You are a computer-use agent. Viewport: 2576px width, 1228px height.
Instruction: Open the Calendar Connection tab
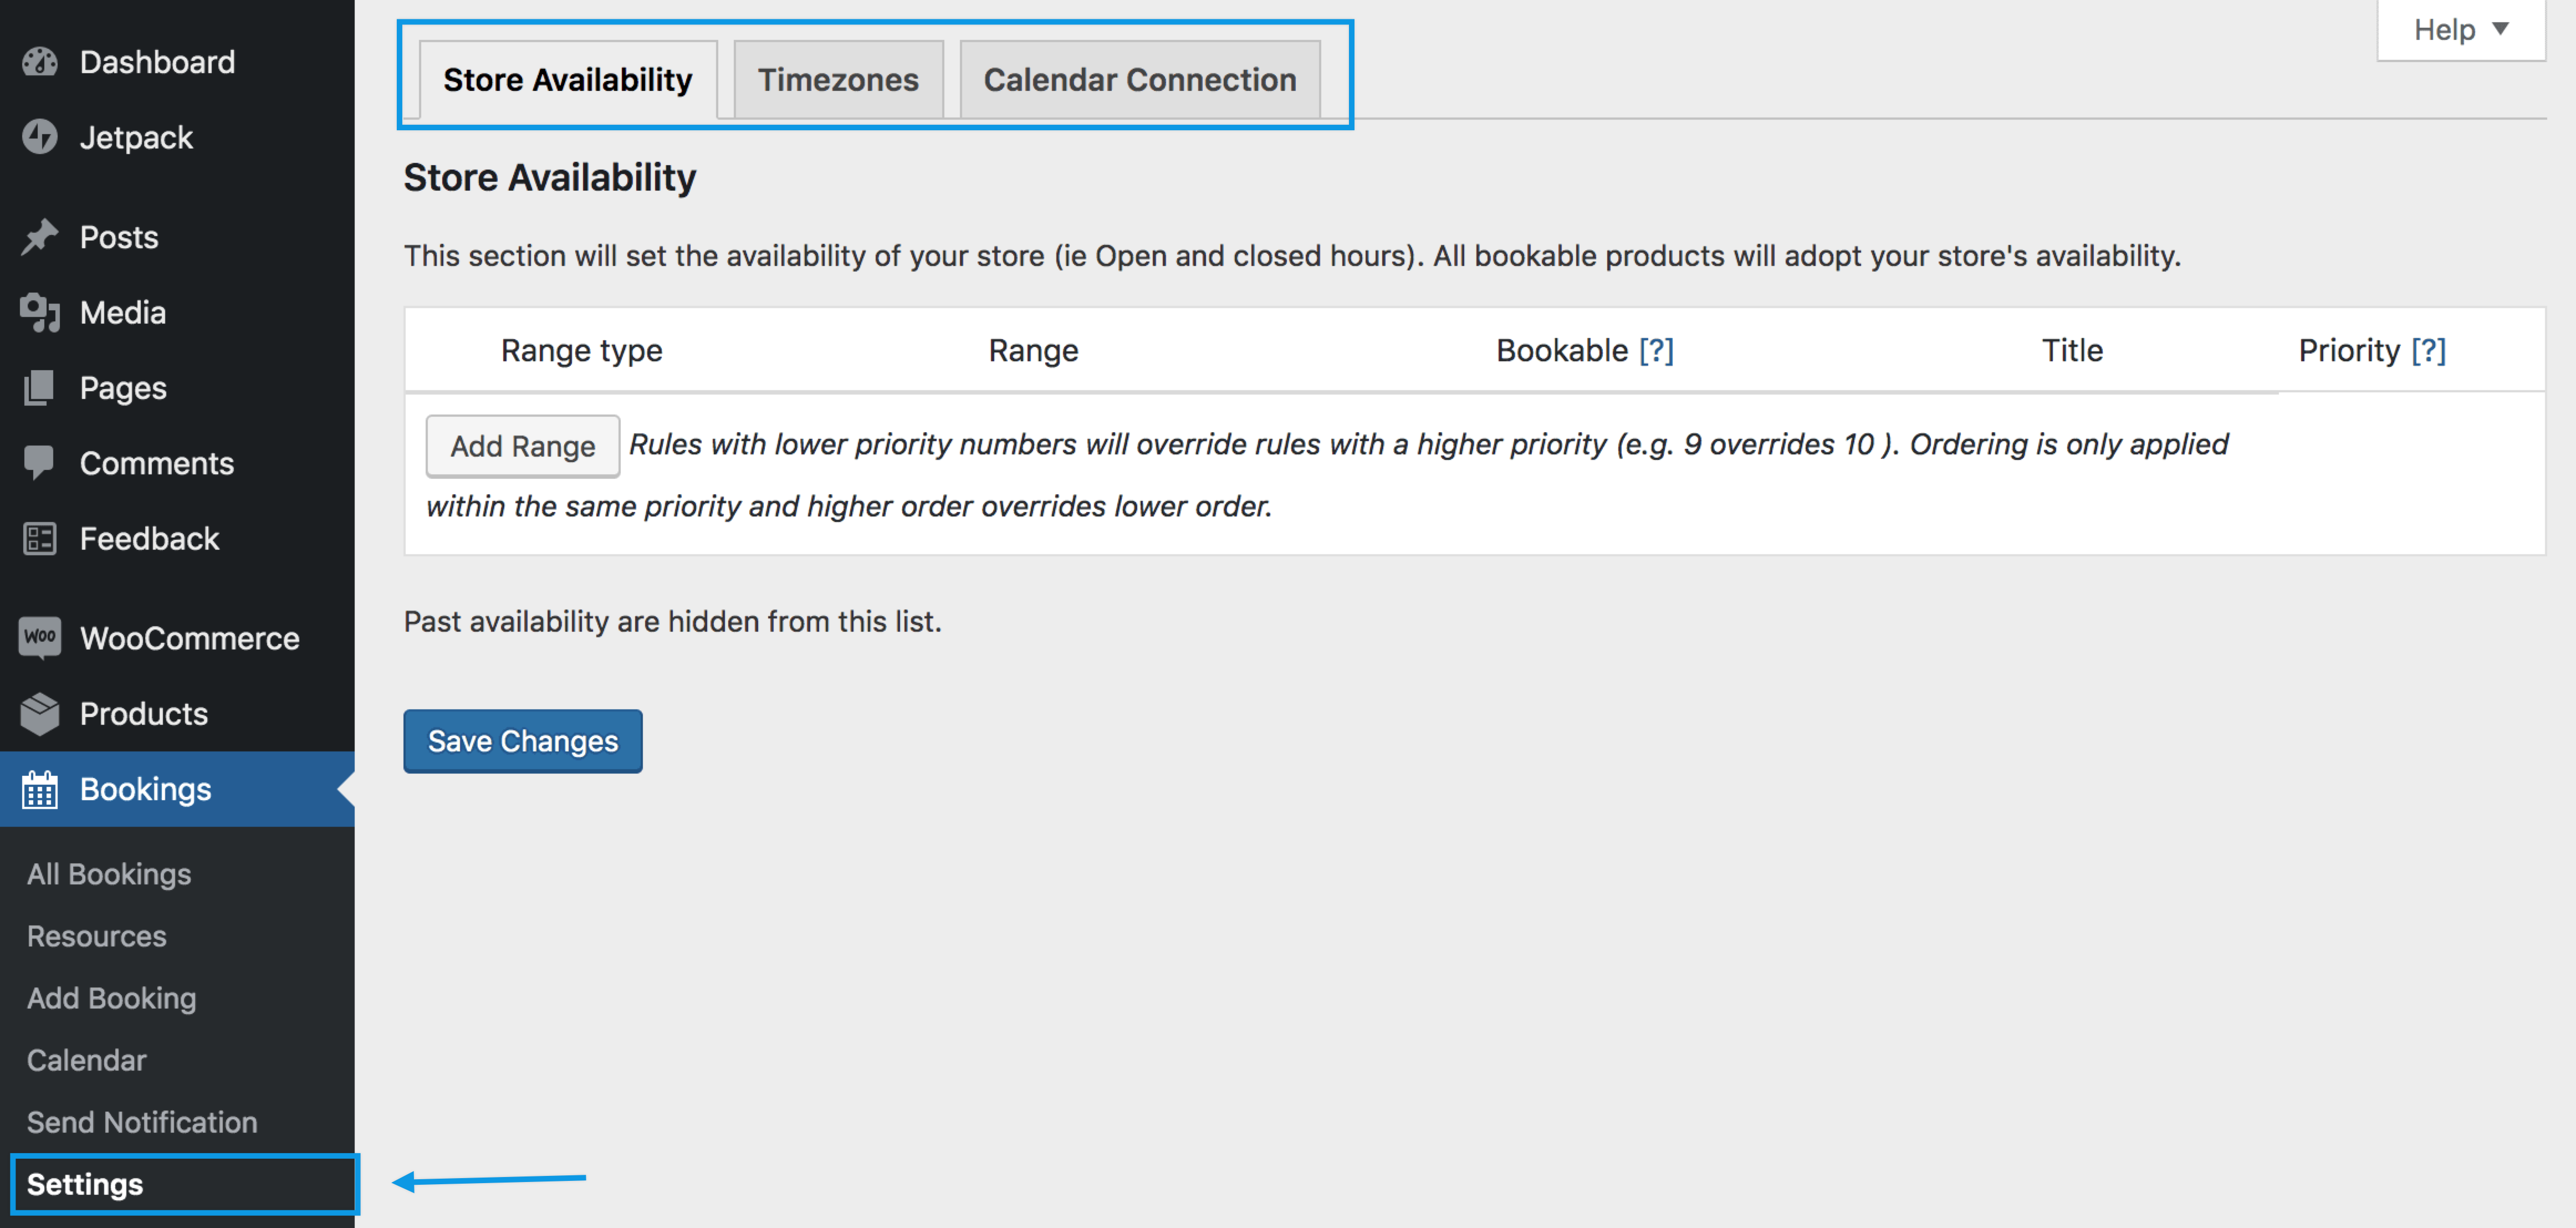pos(1139,80)
